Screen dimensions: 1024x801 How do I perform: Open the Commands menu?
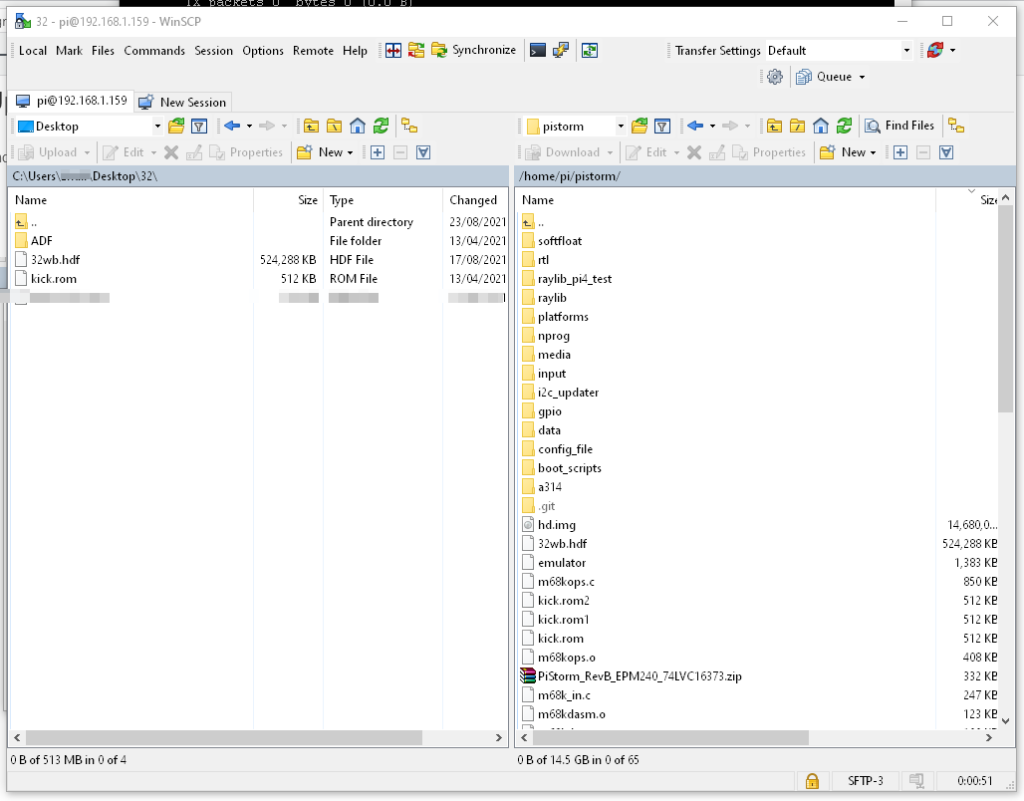click(x=154, y=50)
